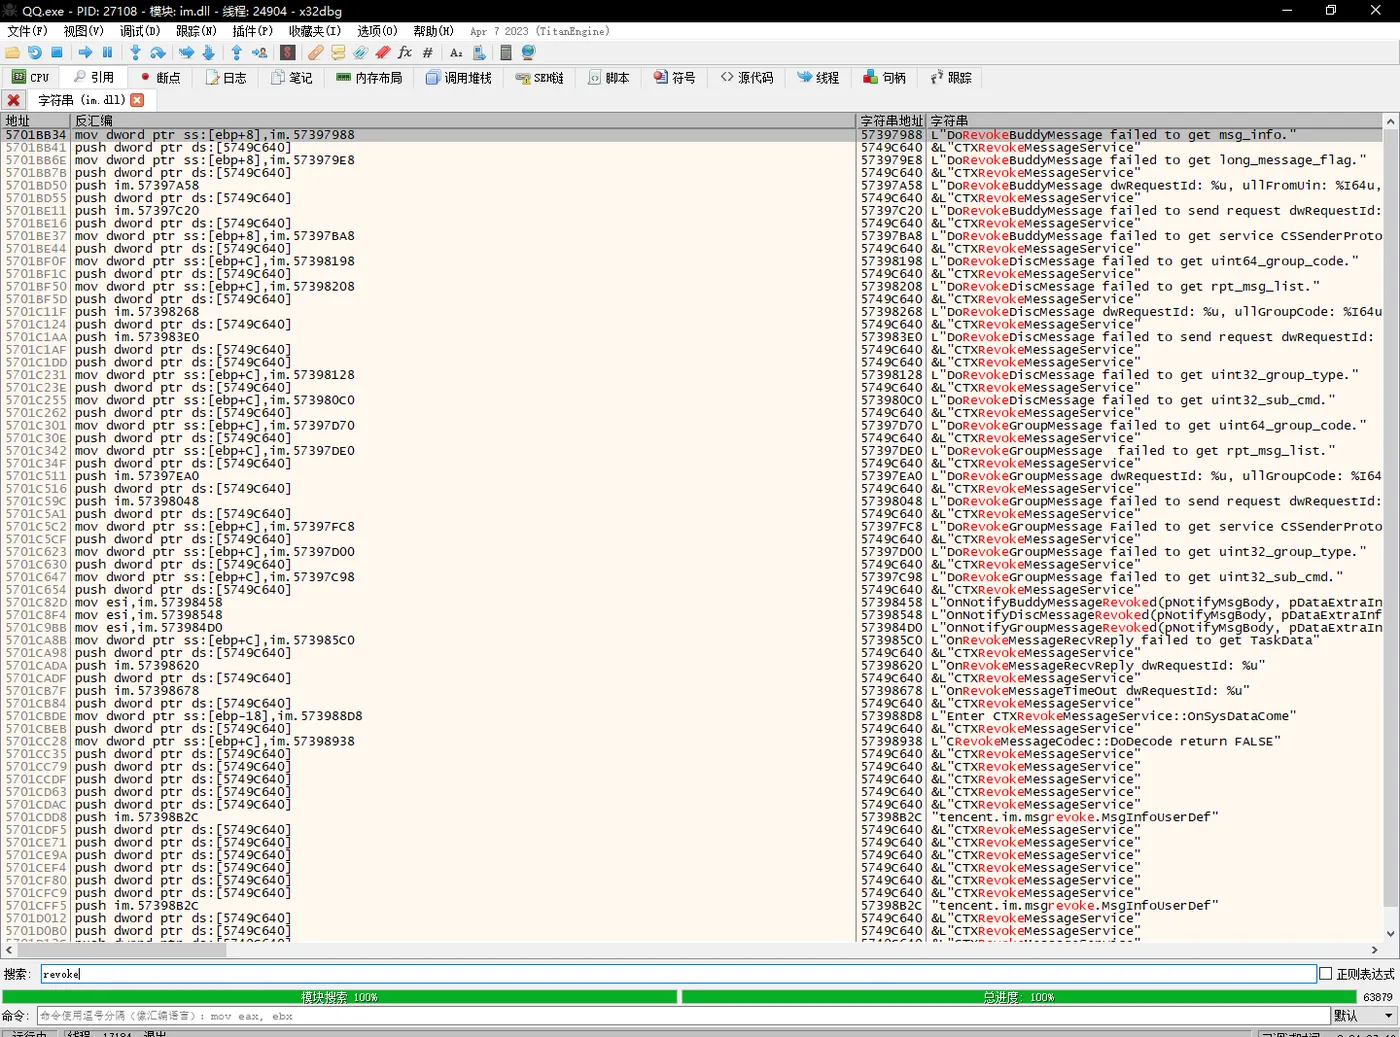Open the 内存布局 memory map tab
This screenshot has width=1400, height=1037.
369,77
